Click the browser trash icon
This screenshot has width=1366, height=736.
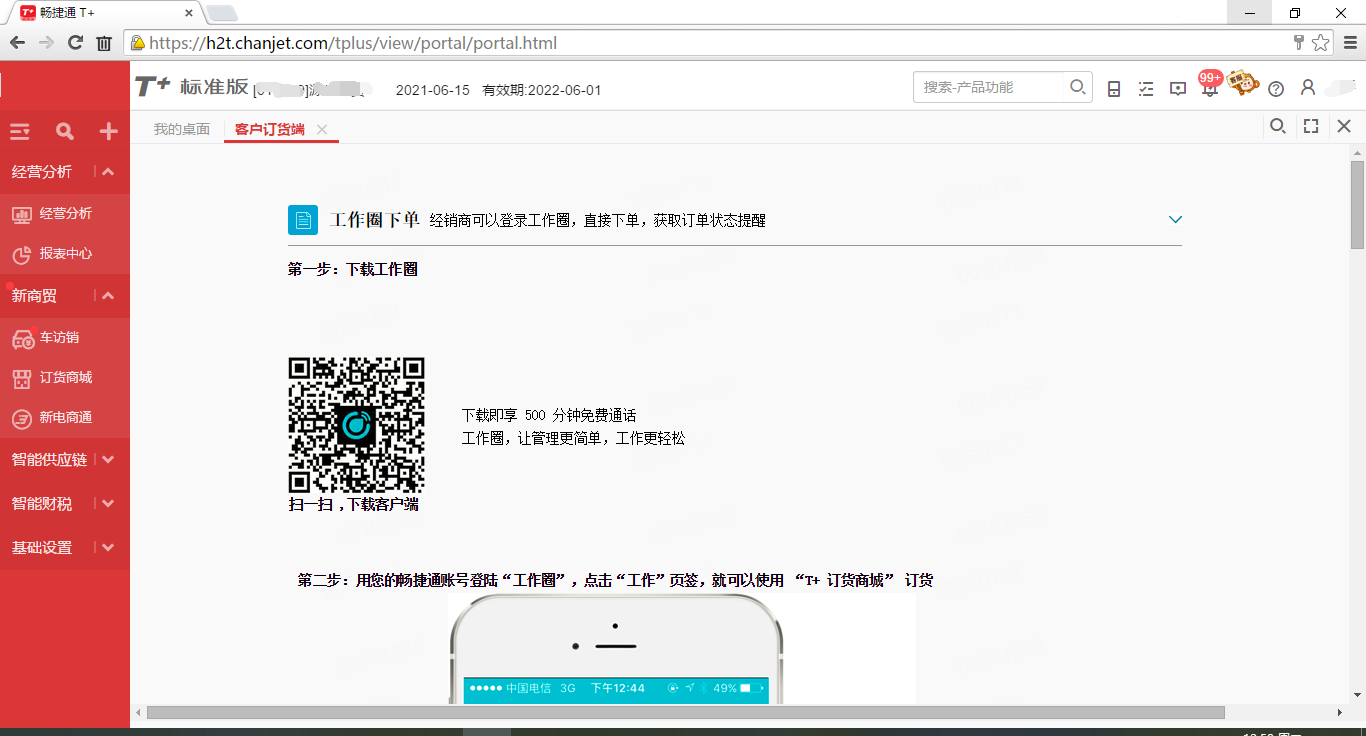coord(104,43)
